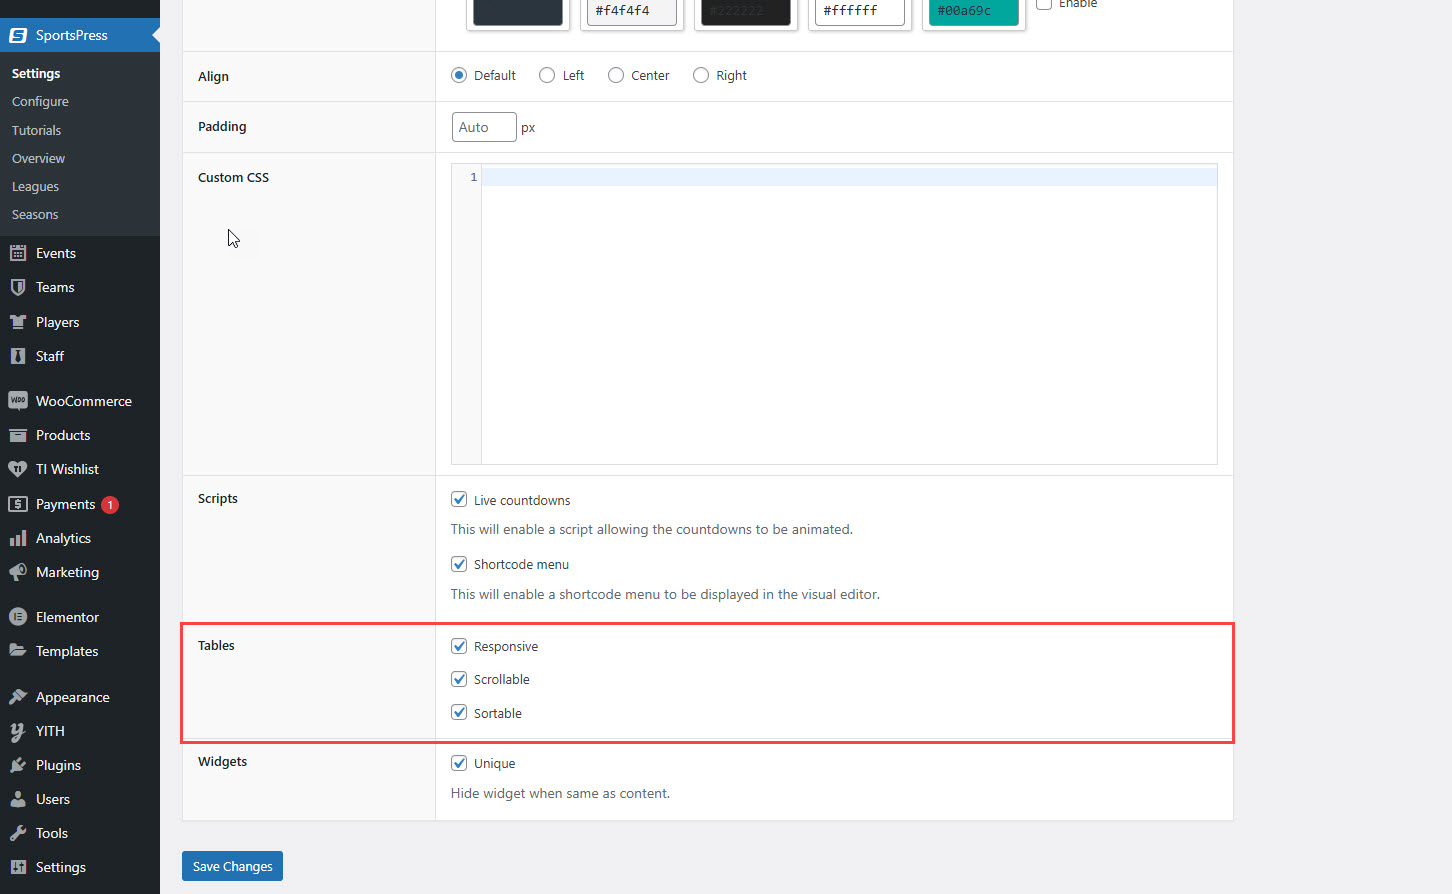Click the Events calendar icon
Screen dimensions: 1452x894
[18, 253]
